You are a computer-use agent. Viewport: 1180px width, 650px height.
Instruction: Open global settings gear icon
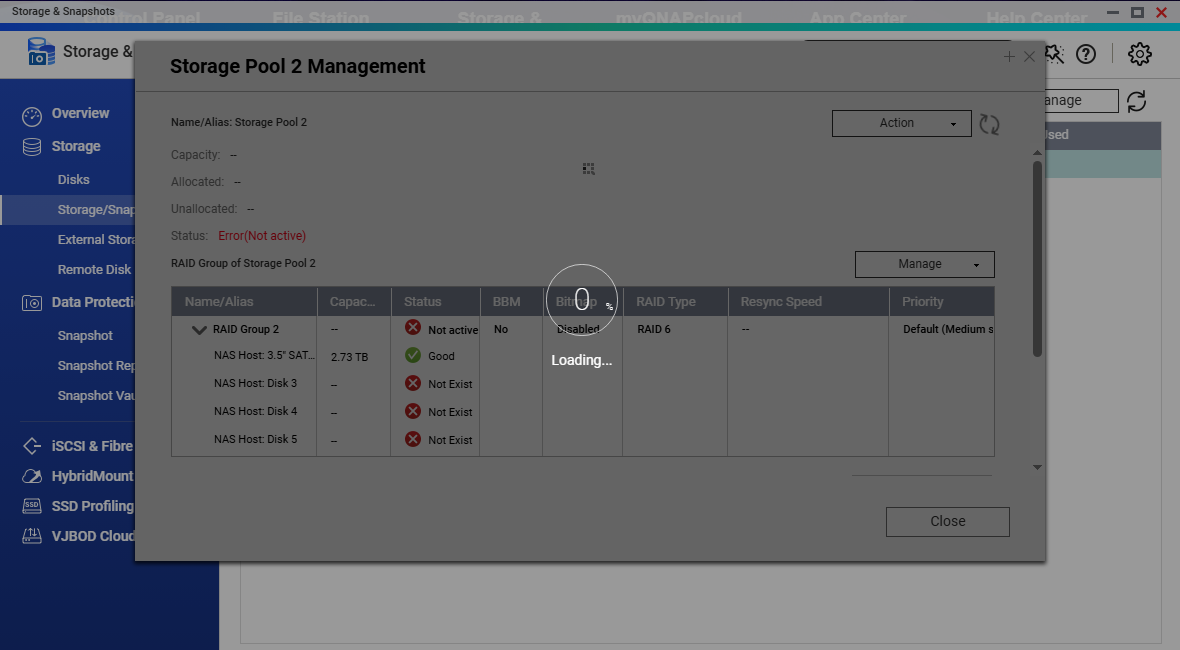[1140, 54]
